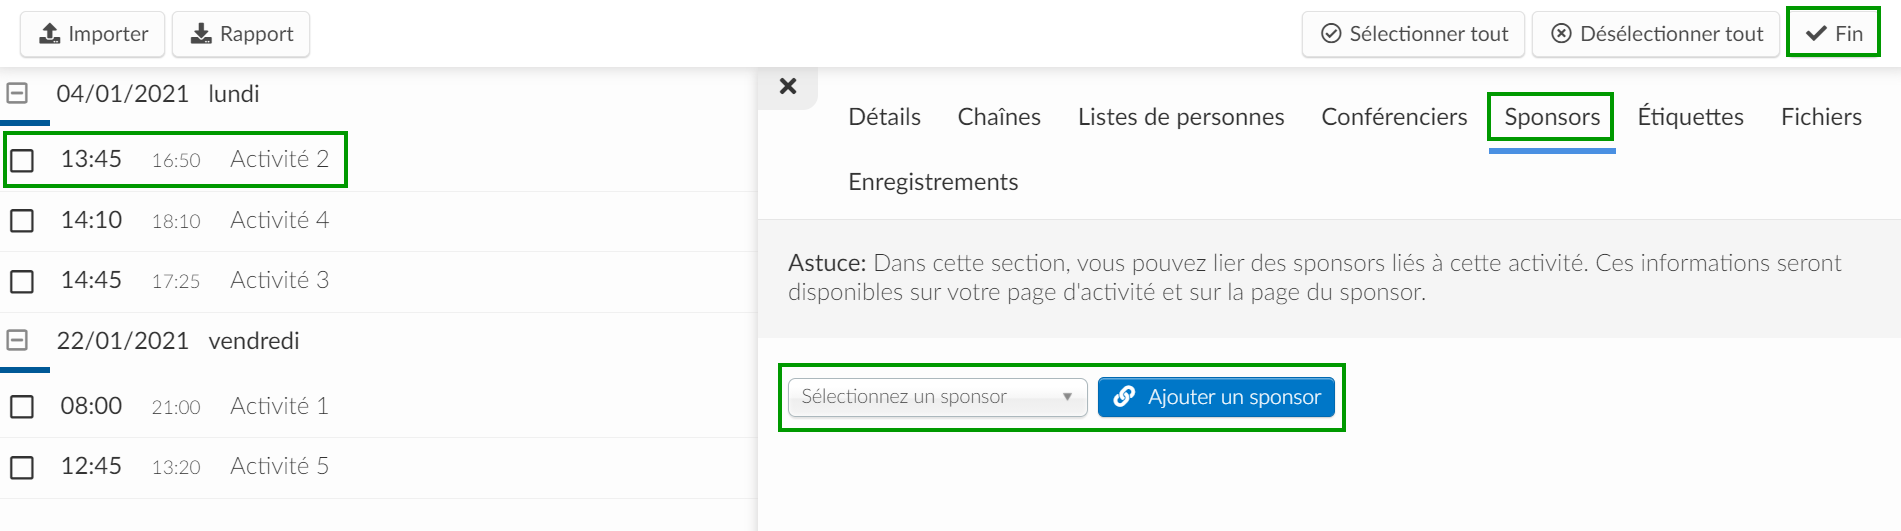Click the x-circle icon on Désélectionner tout
The width and height of the screenshot is (1901, 531).
pos(1561,34)
